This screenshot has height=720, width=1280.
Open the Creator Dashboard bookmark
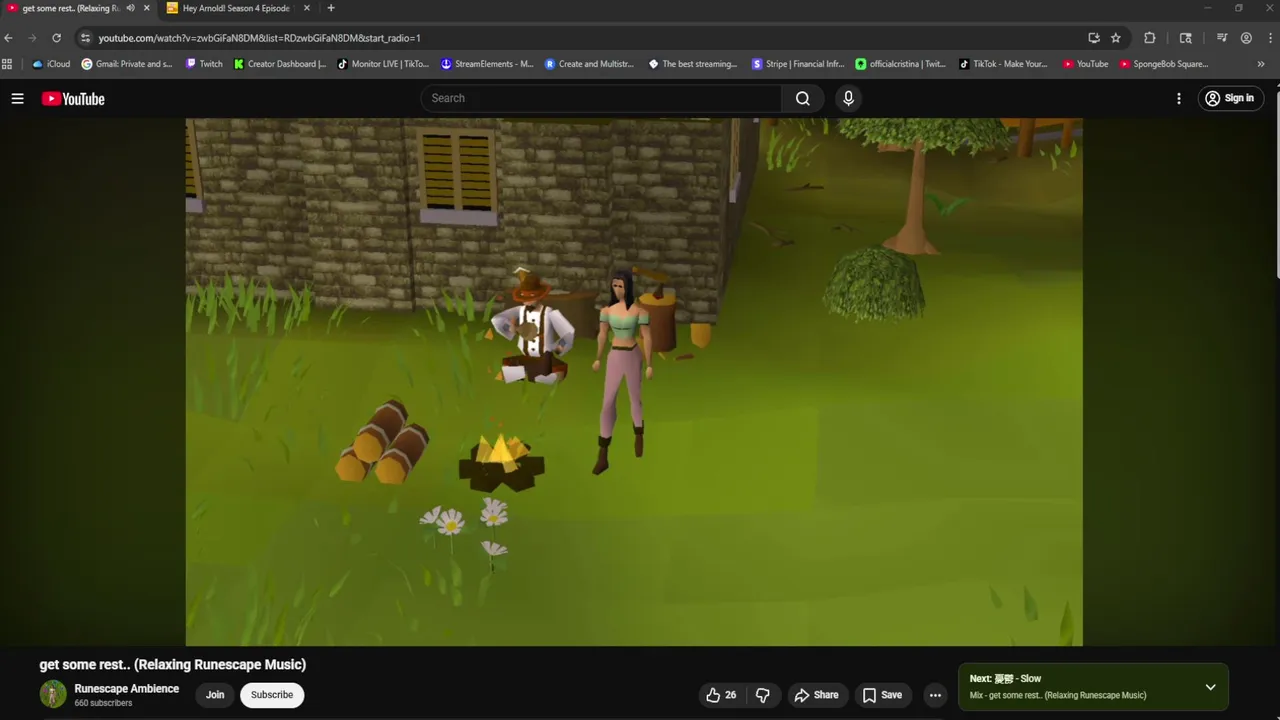pyautogui.click(x=280, y=64)
